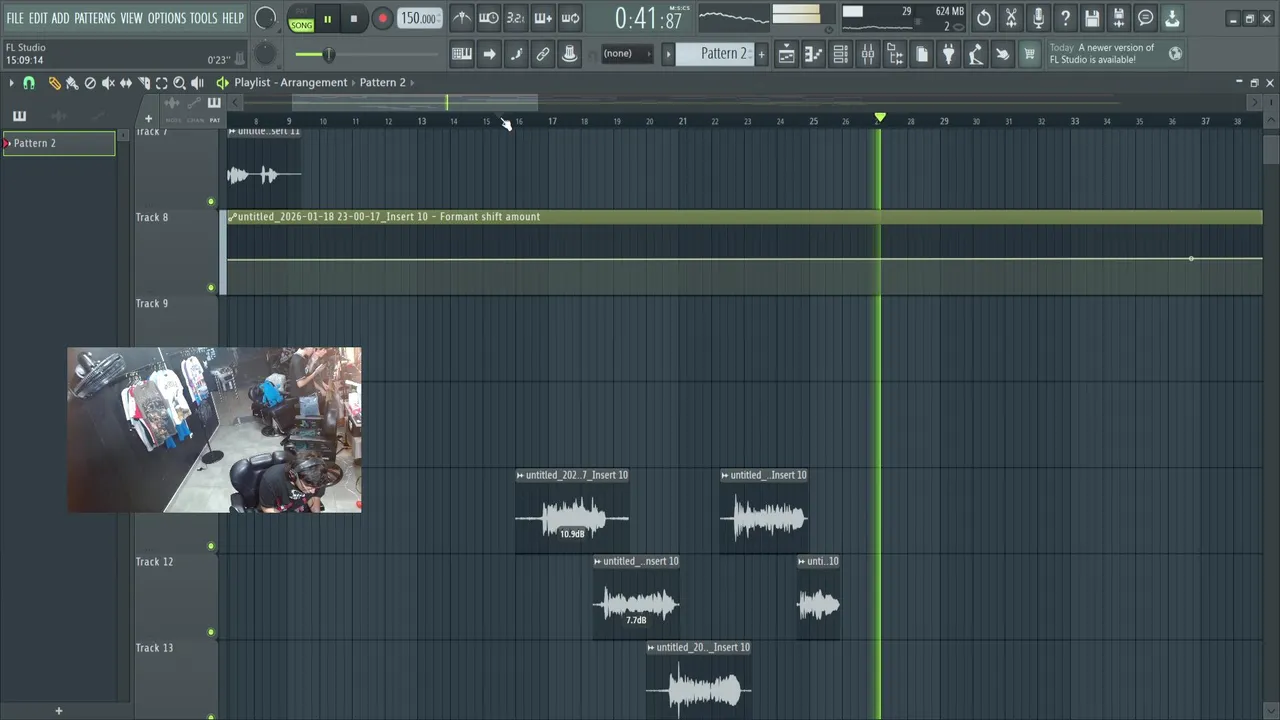Screen dimensions: 1280x720
Task: Toggle audio clips filter in picker panel
Action: pyautogui.click(x=59, y=117)
